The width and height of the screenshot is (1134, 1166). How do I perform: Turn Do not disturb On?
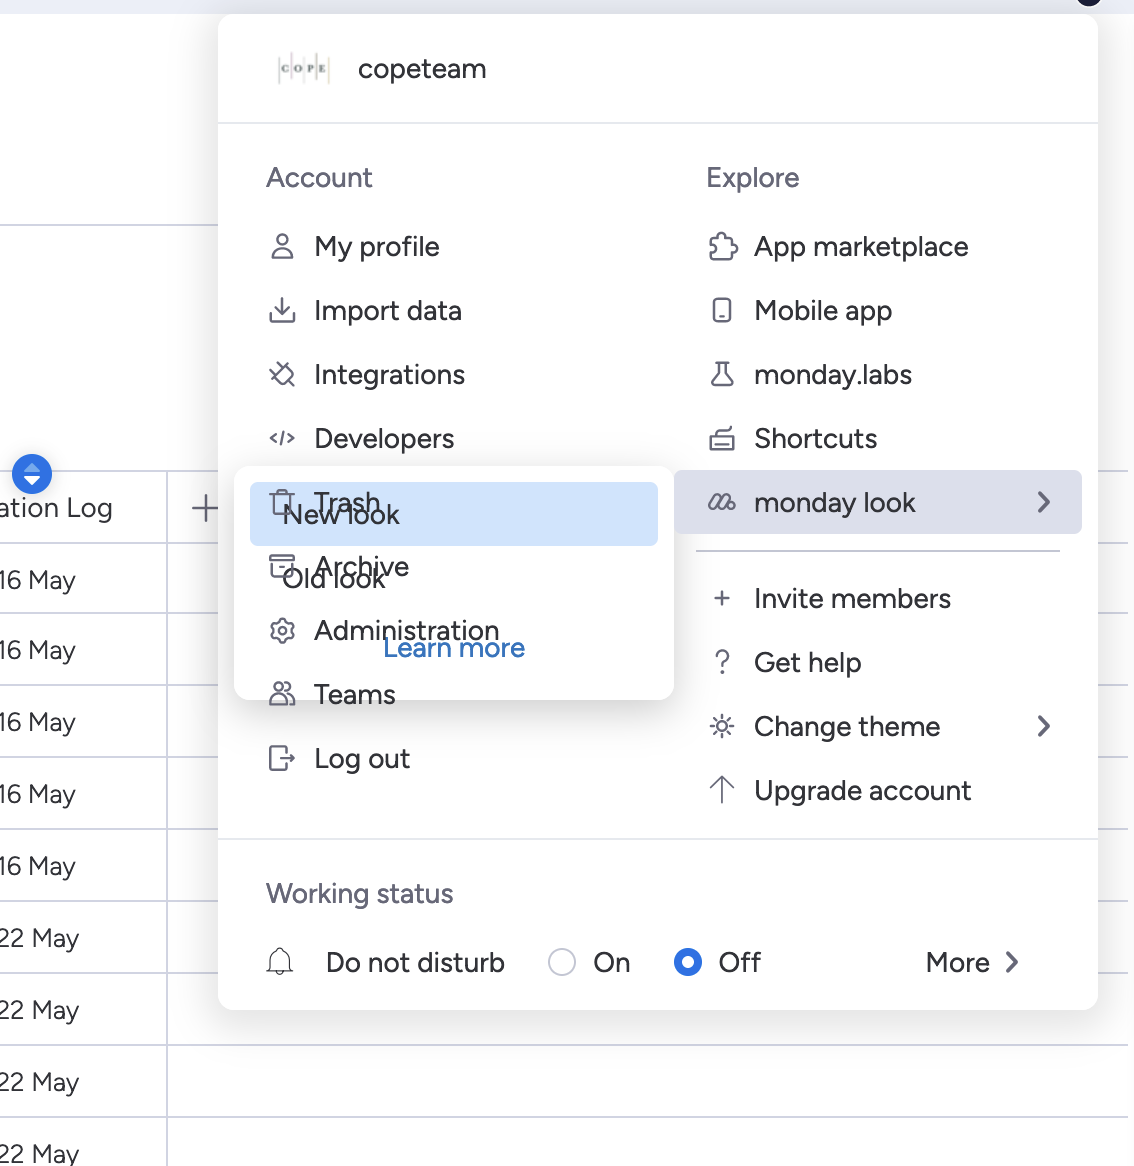coord(562,962)
